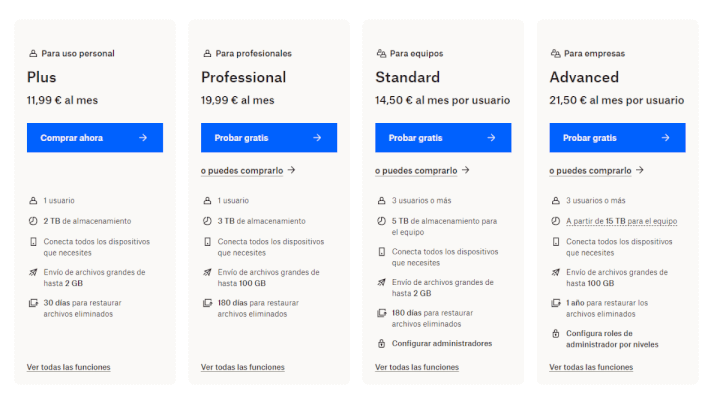Click the user icon beside 'Para uso personal'

coord(33,53)
